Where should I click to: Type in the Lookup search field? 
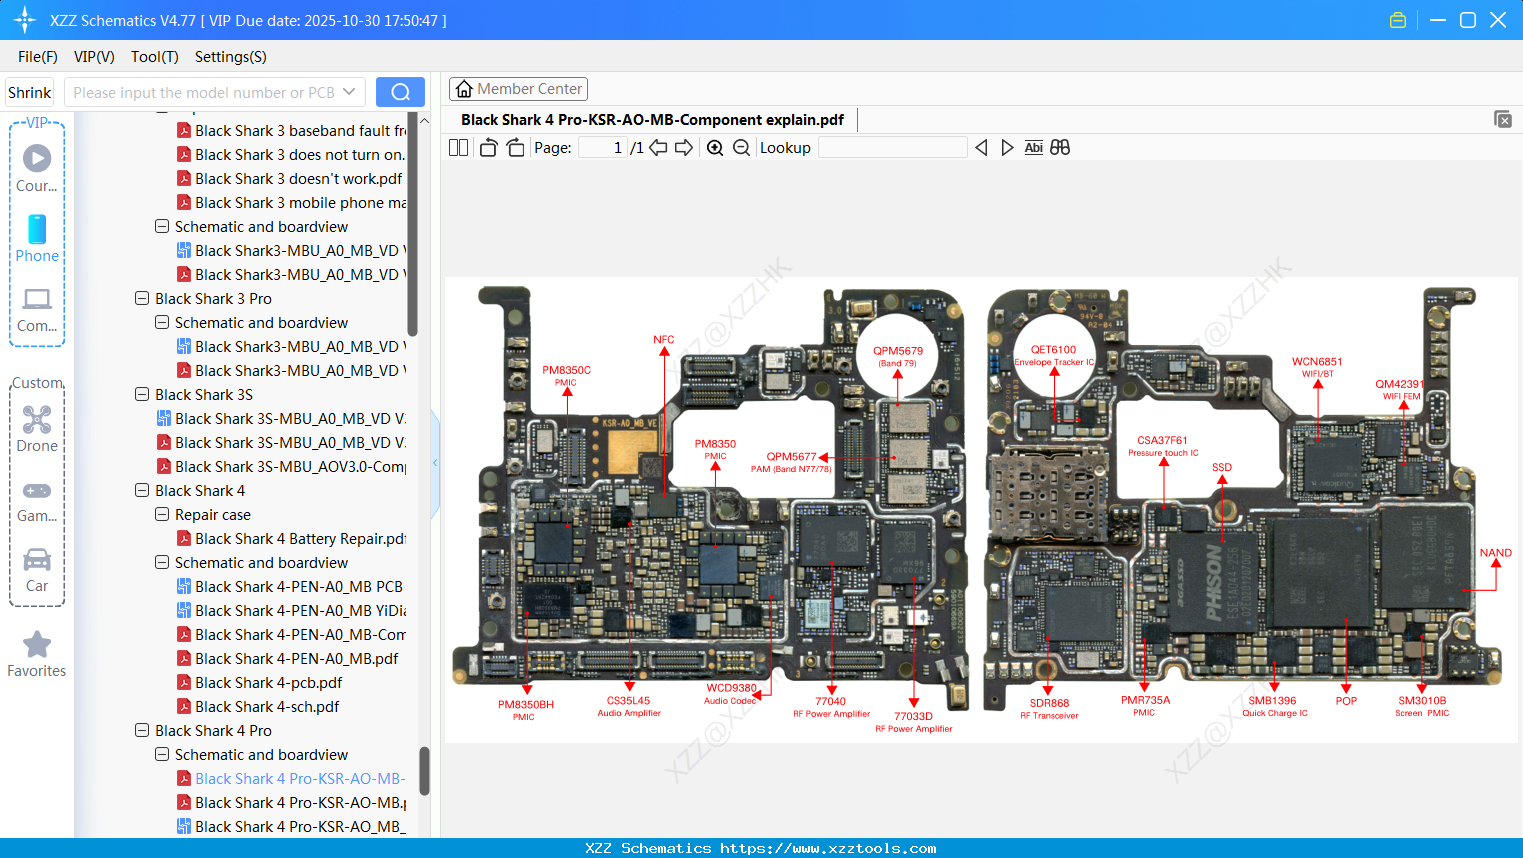[893, 147]
